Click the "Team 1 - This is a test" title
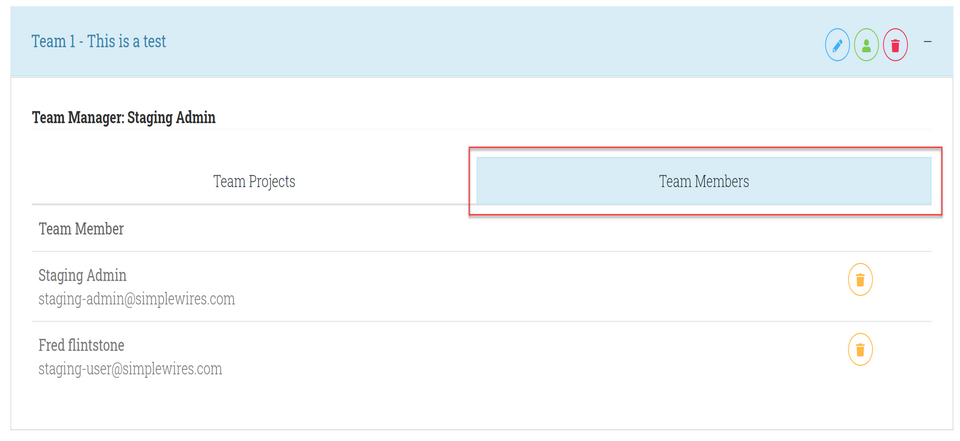The image size is (960, 441). pyautogui.click(x=99, y=42)
